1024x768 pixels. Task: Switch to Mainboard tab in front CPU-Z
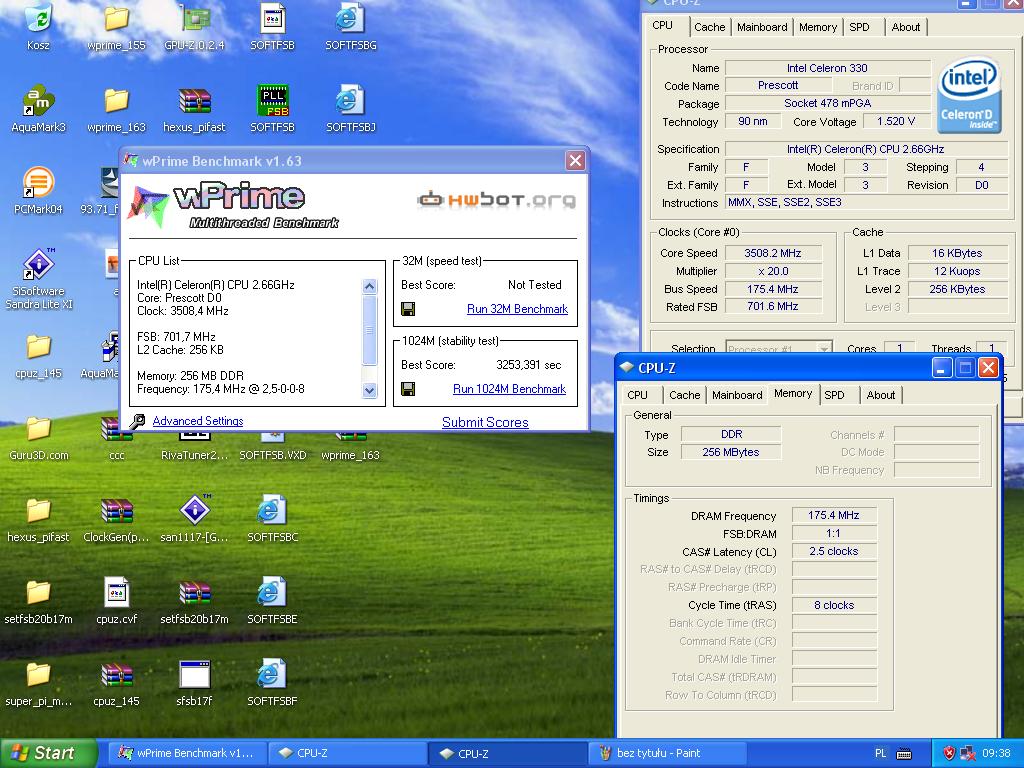click(737, 395)
